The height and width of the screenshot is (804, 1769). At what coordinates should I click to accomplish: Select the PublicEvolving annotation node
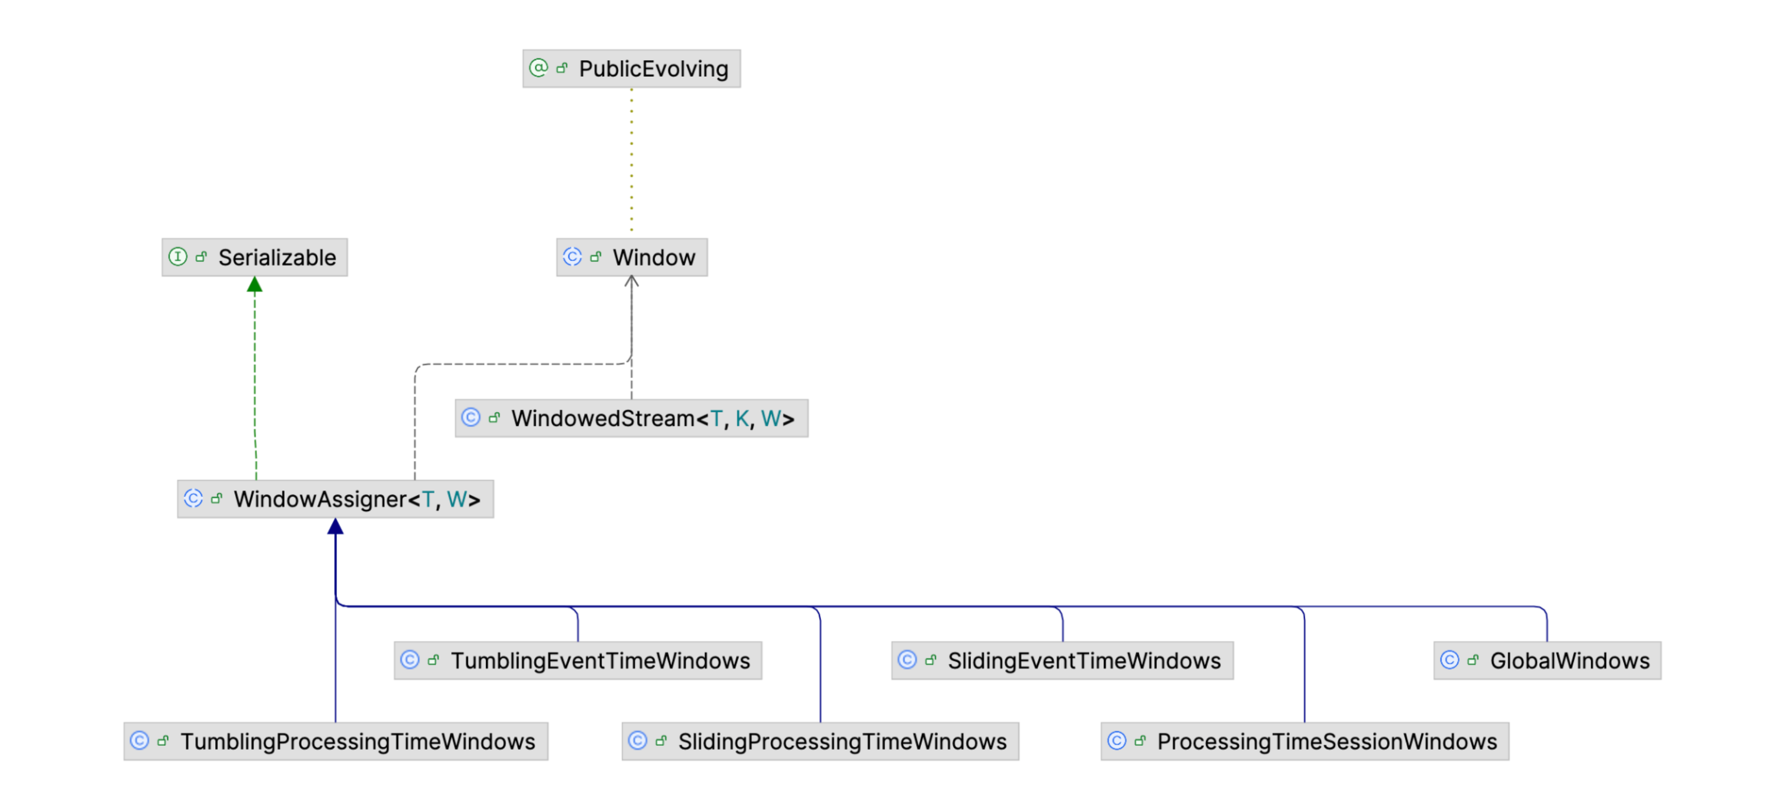pyautogui.click(x=631, y=69)
